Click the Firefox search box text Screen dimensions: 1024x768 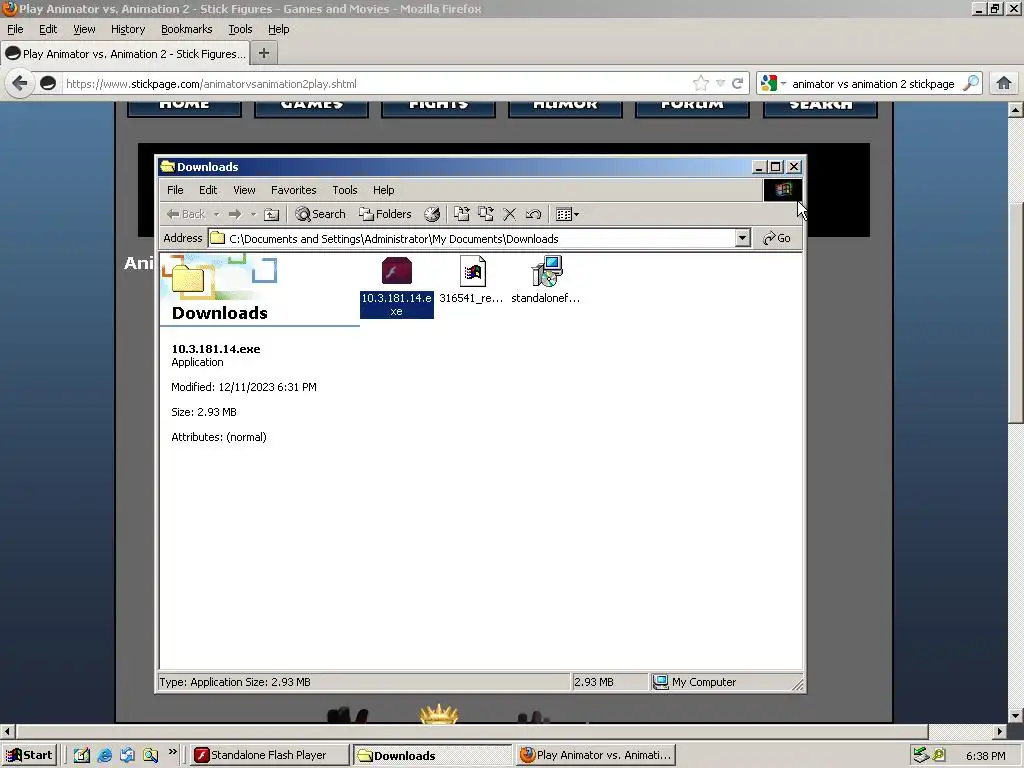(x=873, y=84)
